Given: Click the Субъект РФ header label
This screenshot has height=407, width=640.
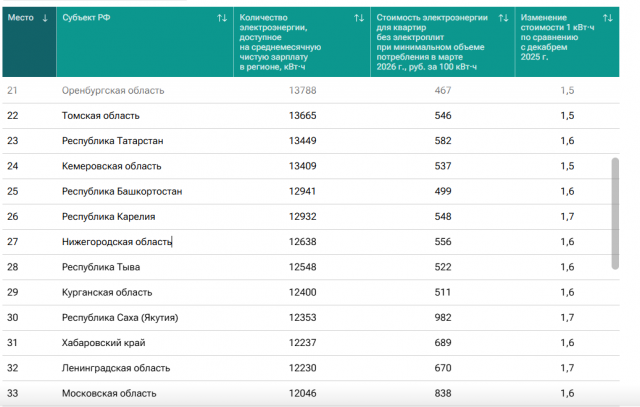Looking at the screenshot, I should pyautogui.click(x=86, y=18).
